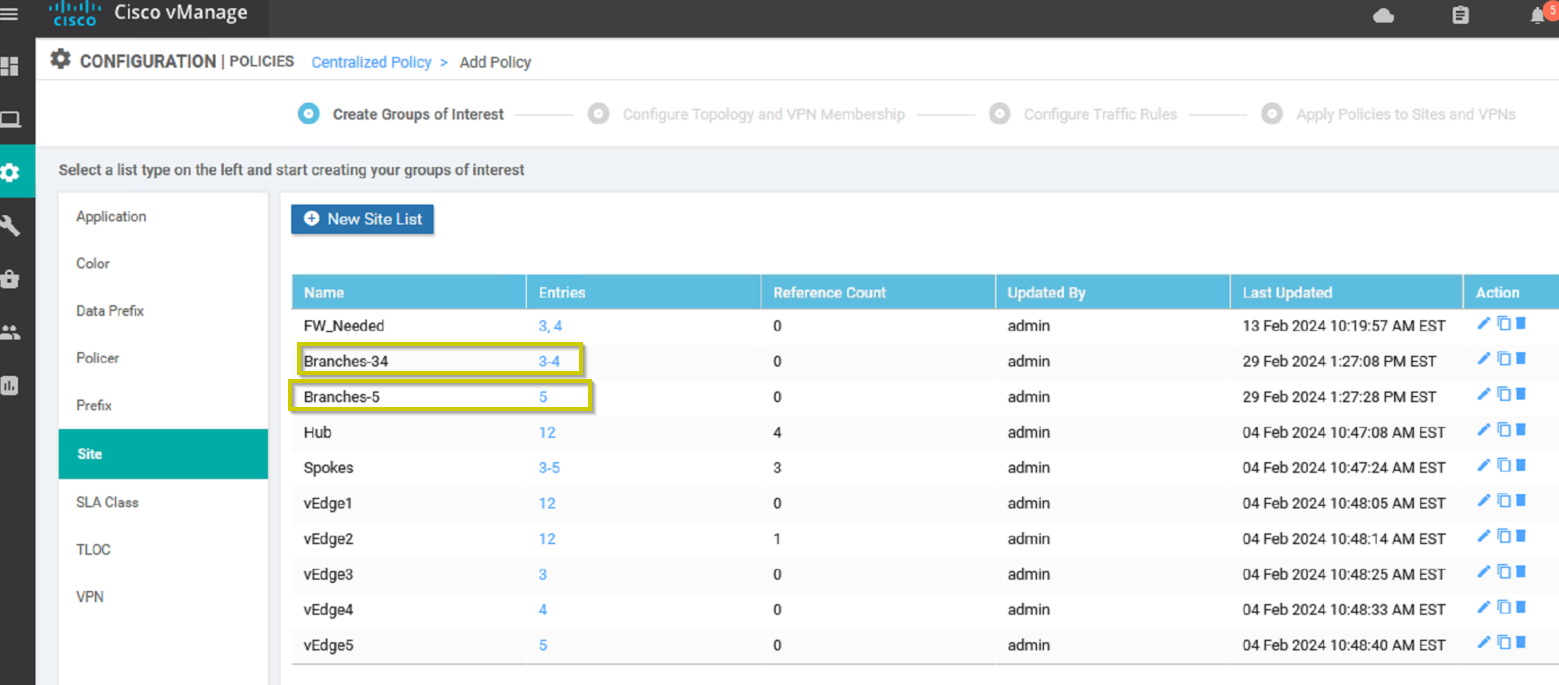Open the Monitor sidebar laptop icon
This screenshot has width=1559, height=685.
click(10, 120)
